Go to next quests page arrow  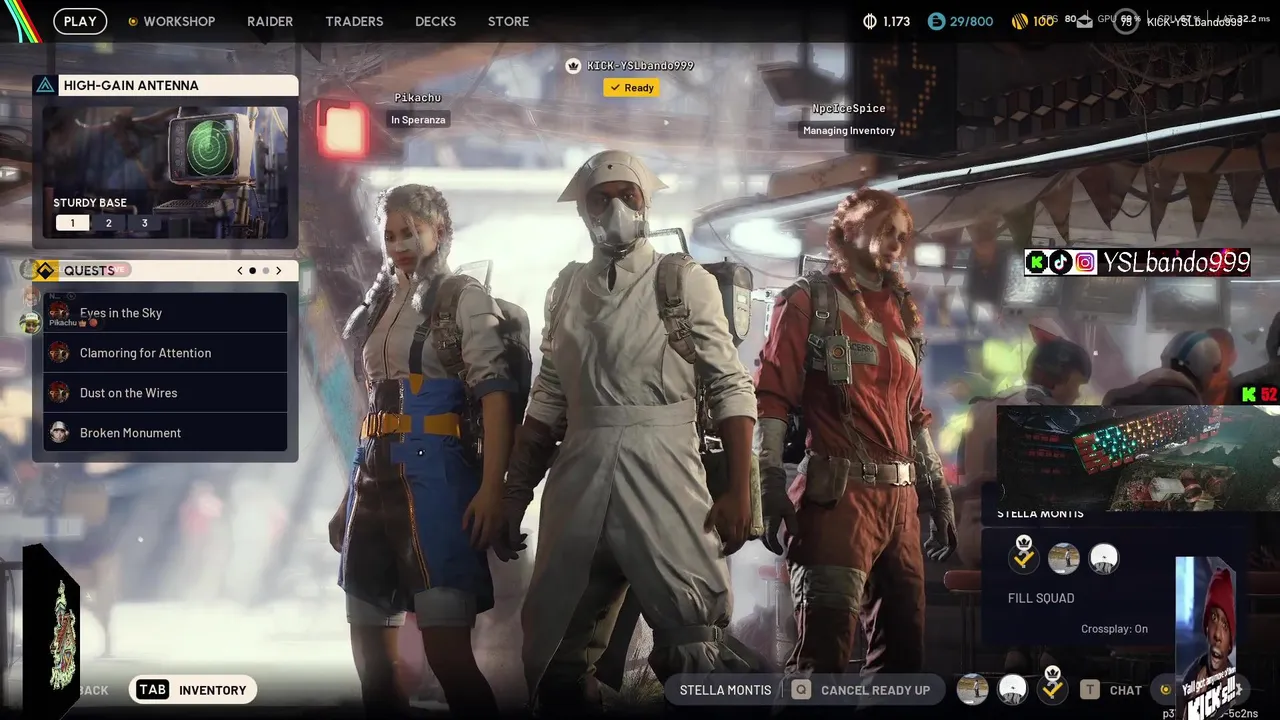click(279, 271)
